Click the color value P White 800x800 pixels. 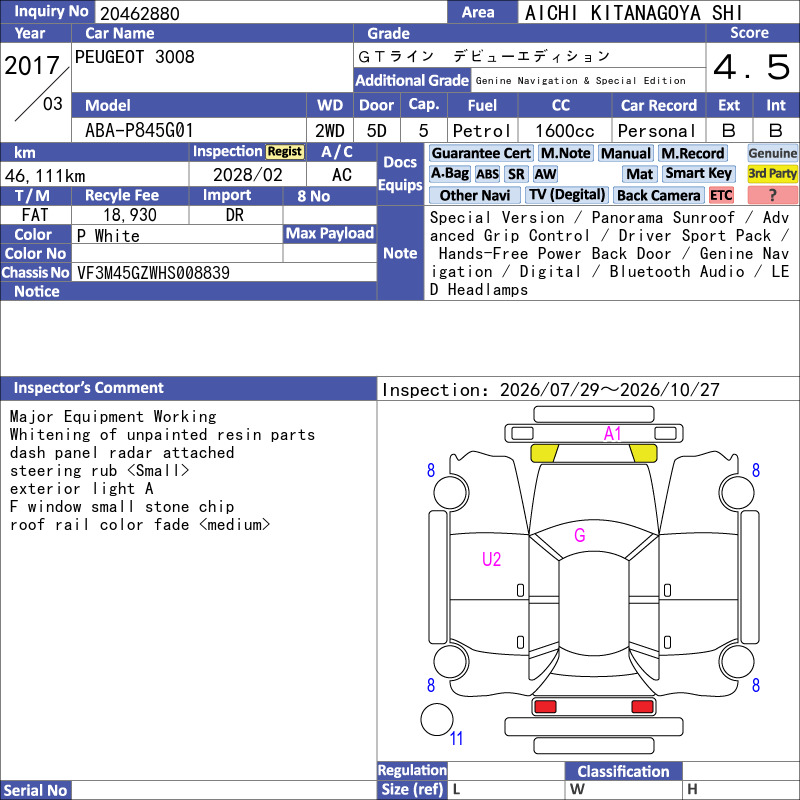point(108,236)
